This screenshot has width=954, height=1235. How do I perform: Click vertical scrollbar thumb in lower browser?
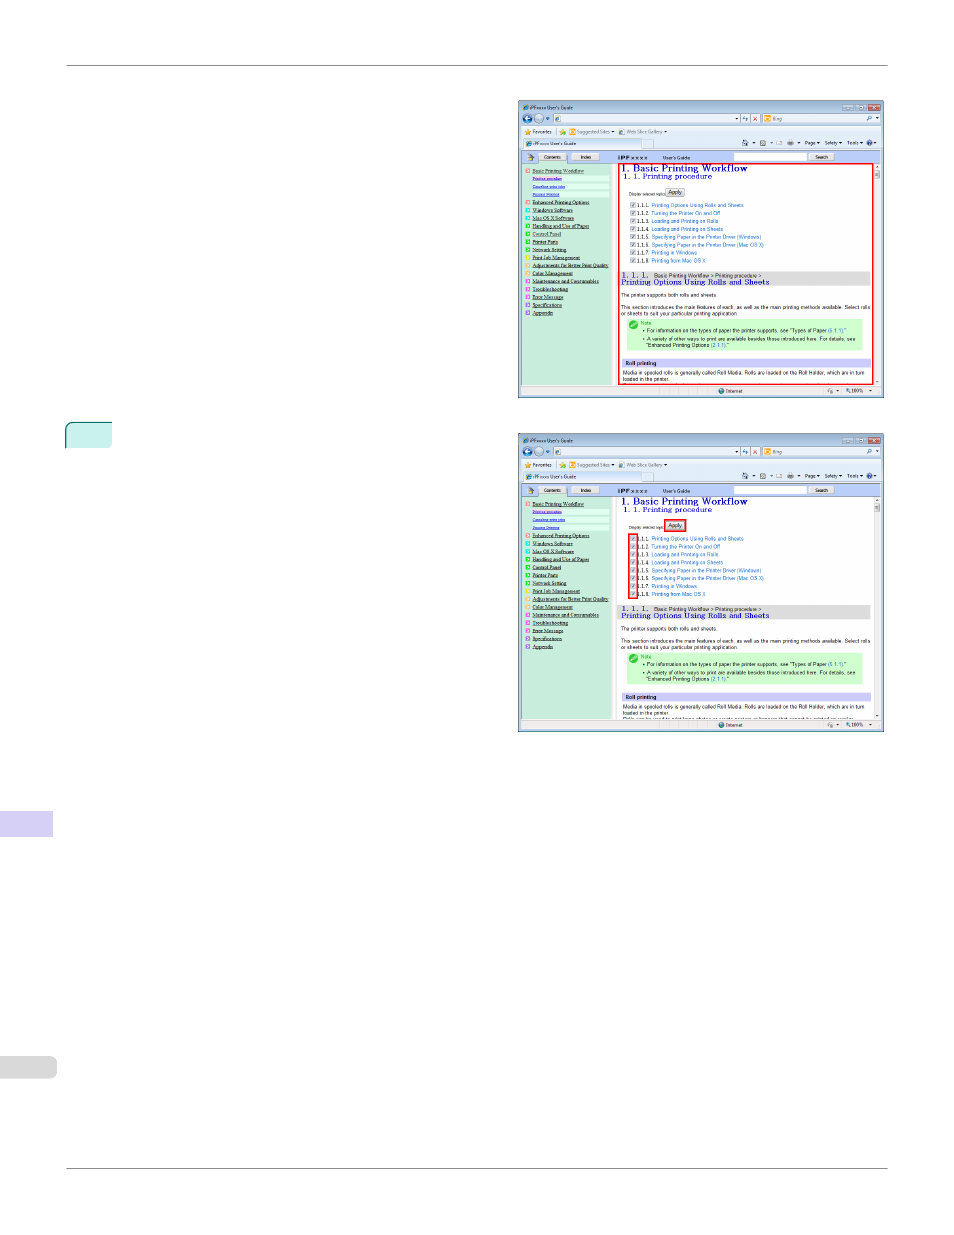[x=877, y=508]
